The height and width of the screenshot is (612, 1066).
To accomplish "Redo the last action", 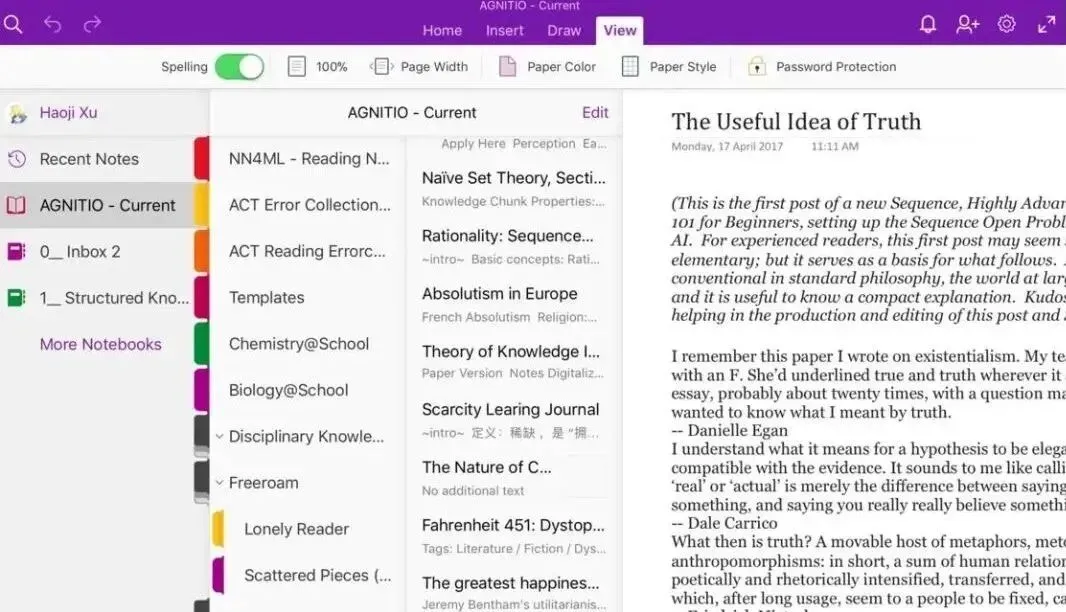I will (x=92, y=24).
